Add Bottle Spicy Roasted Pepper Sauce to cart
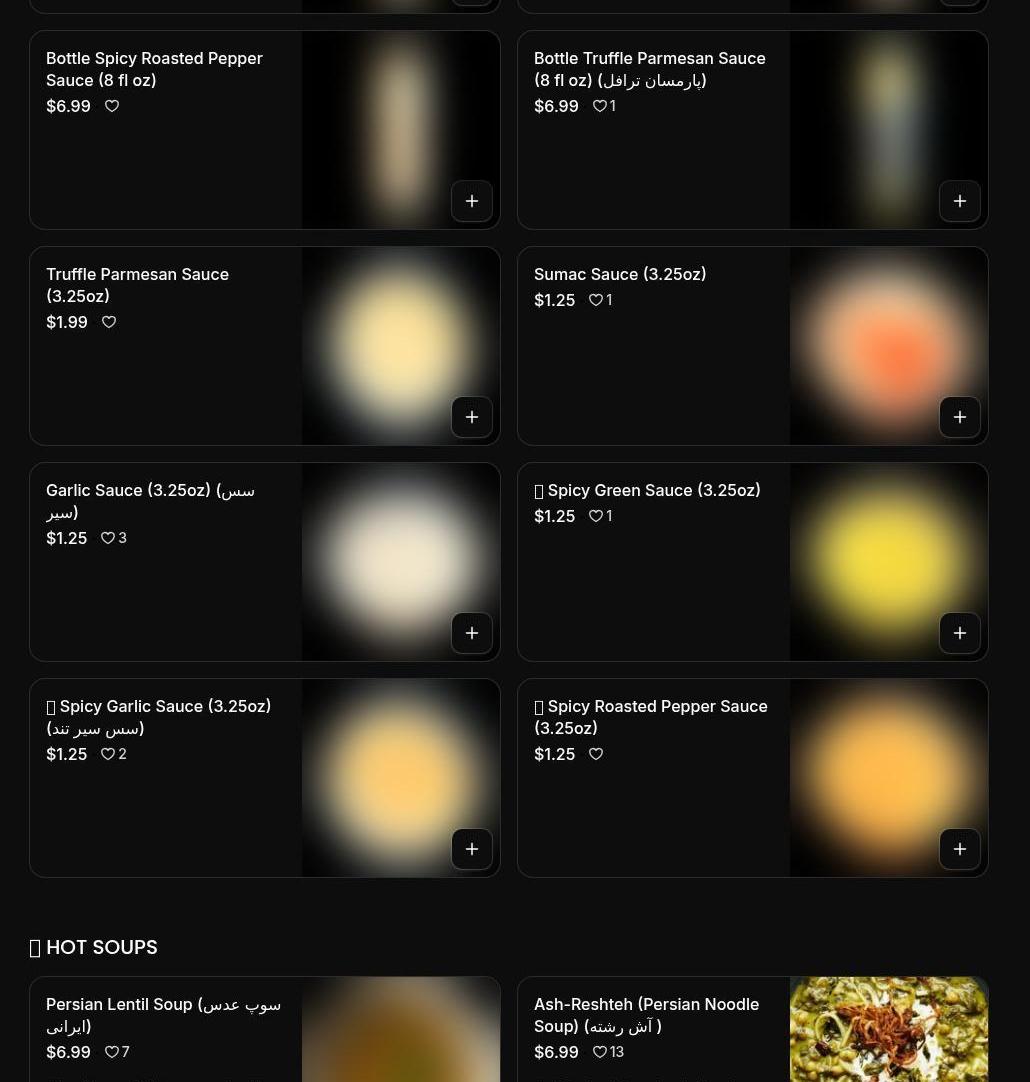The image size is (1030, 1082). (472, 201)
